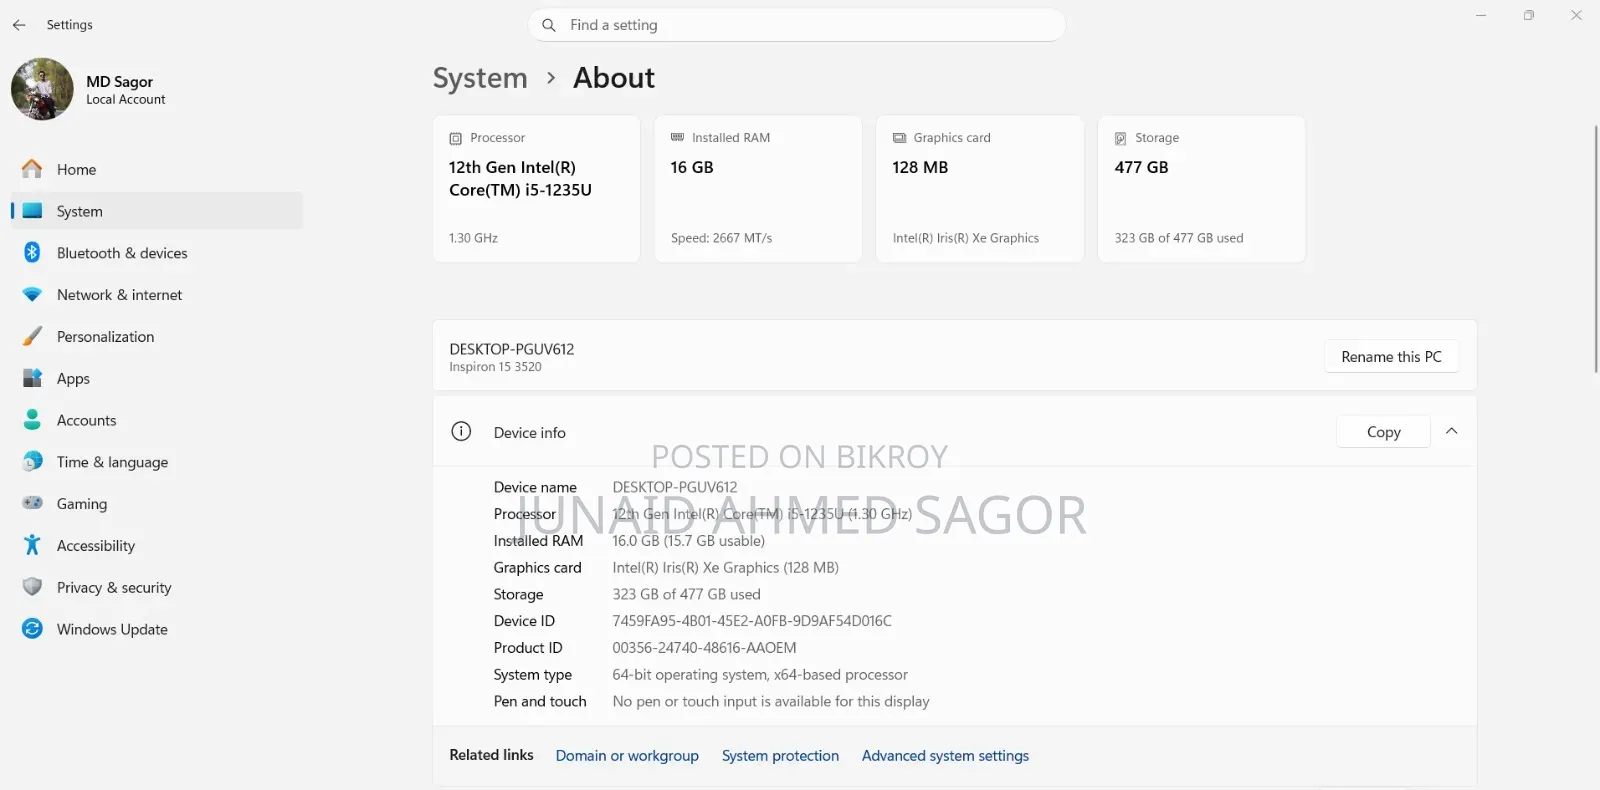Click the Accounts person icon
The image size is (1600, 790).
point(32,420)
